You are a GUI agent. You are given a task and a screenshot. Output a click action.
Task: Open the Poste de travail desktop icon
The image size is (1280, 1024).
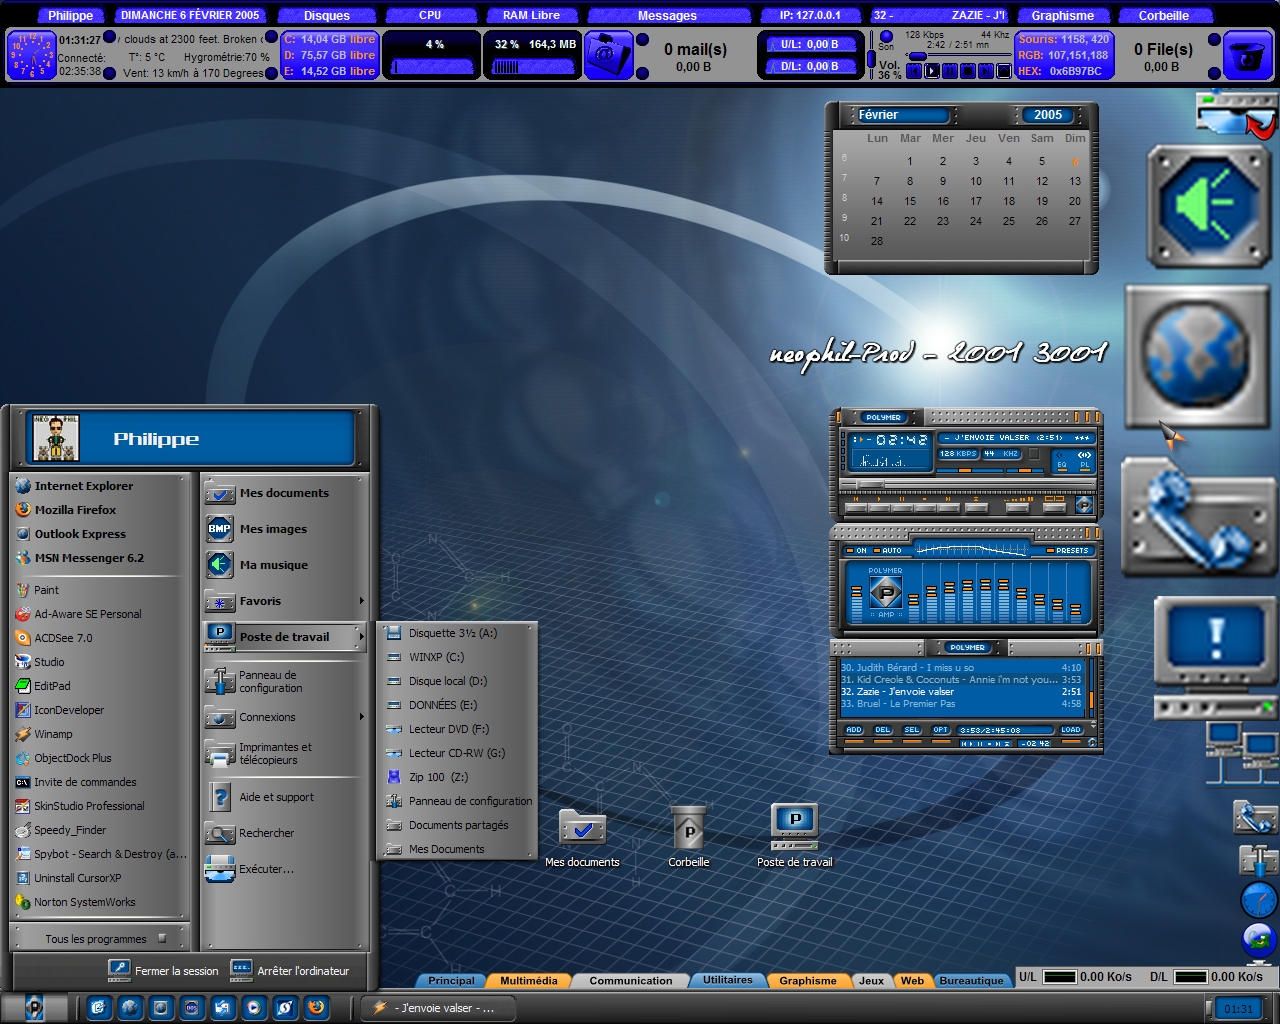pos(795,835)
